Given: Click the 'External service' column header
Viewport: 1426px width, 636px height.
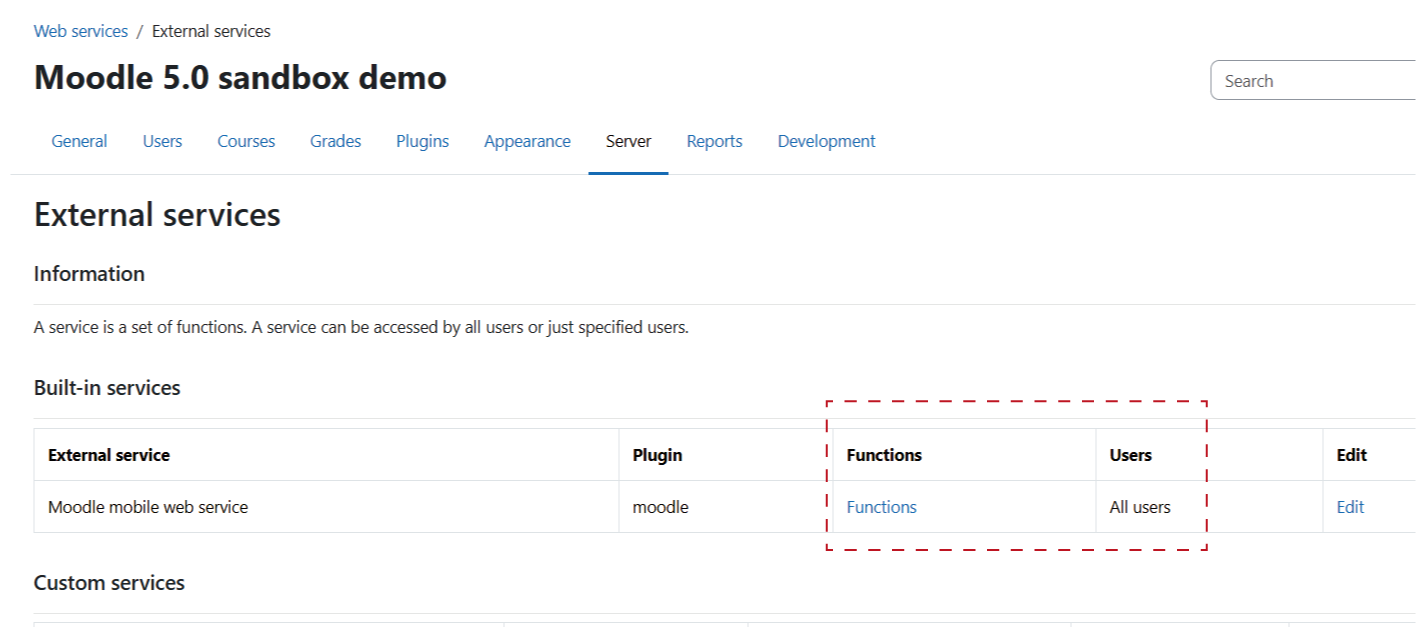Looking at the screenshot, I should tap(109, 455).
